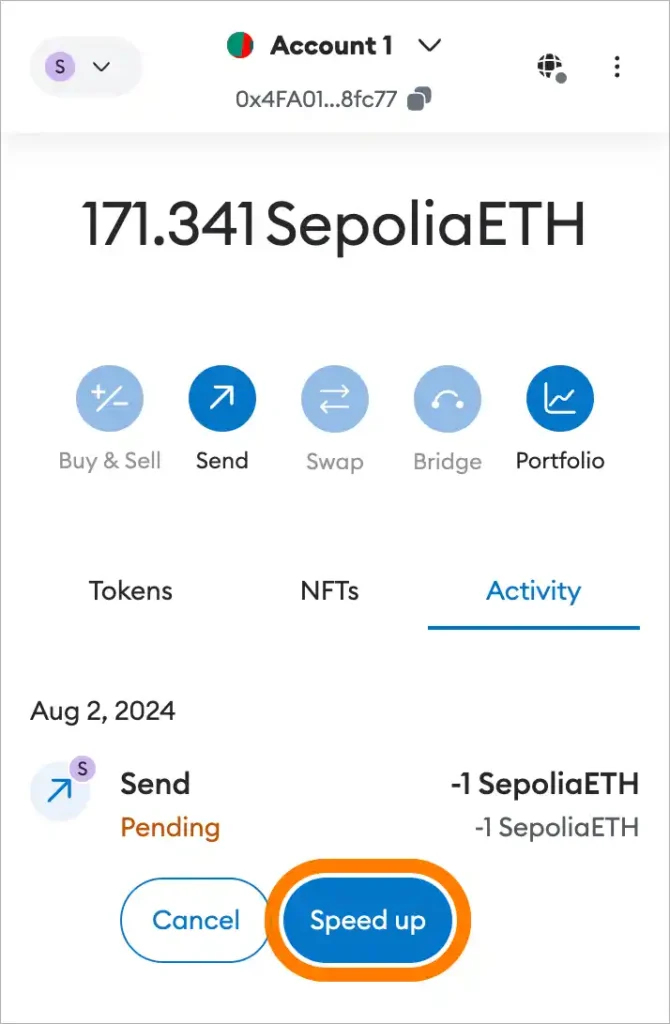The width and height of the screenshot is (670, 1024).
Task: Expand the Account 1 dropdown
Action: tap(430, 45)
